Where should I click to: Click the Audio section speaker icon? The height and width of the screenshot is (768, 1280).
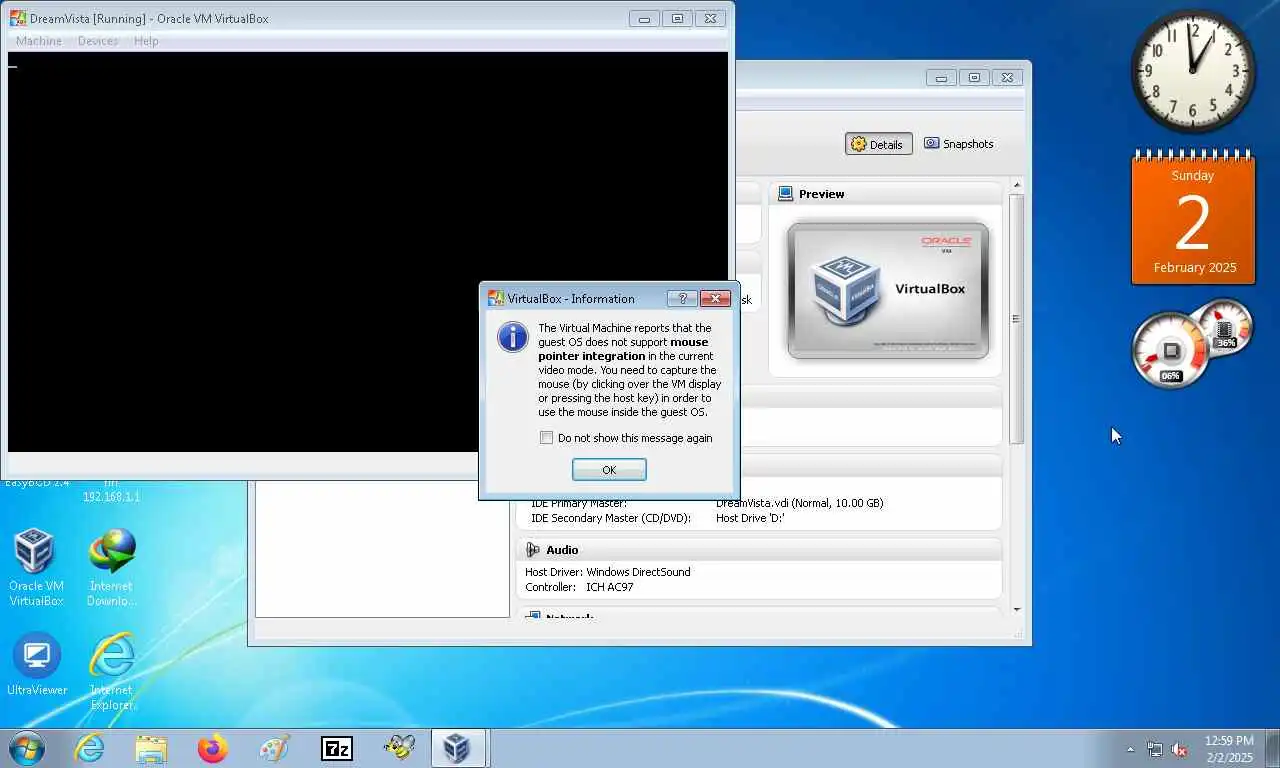tap(533, 550)
